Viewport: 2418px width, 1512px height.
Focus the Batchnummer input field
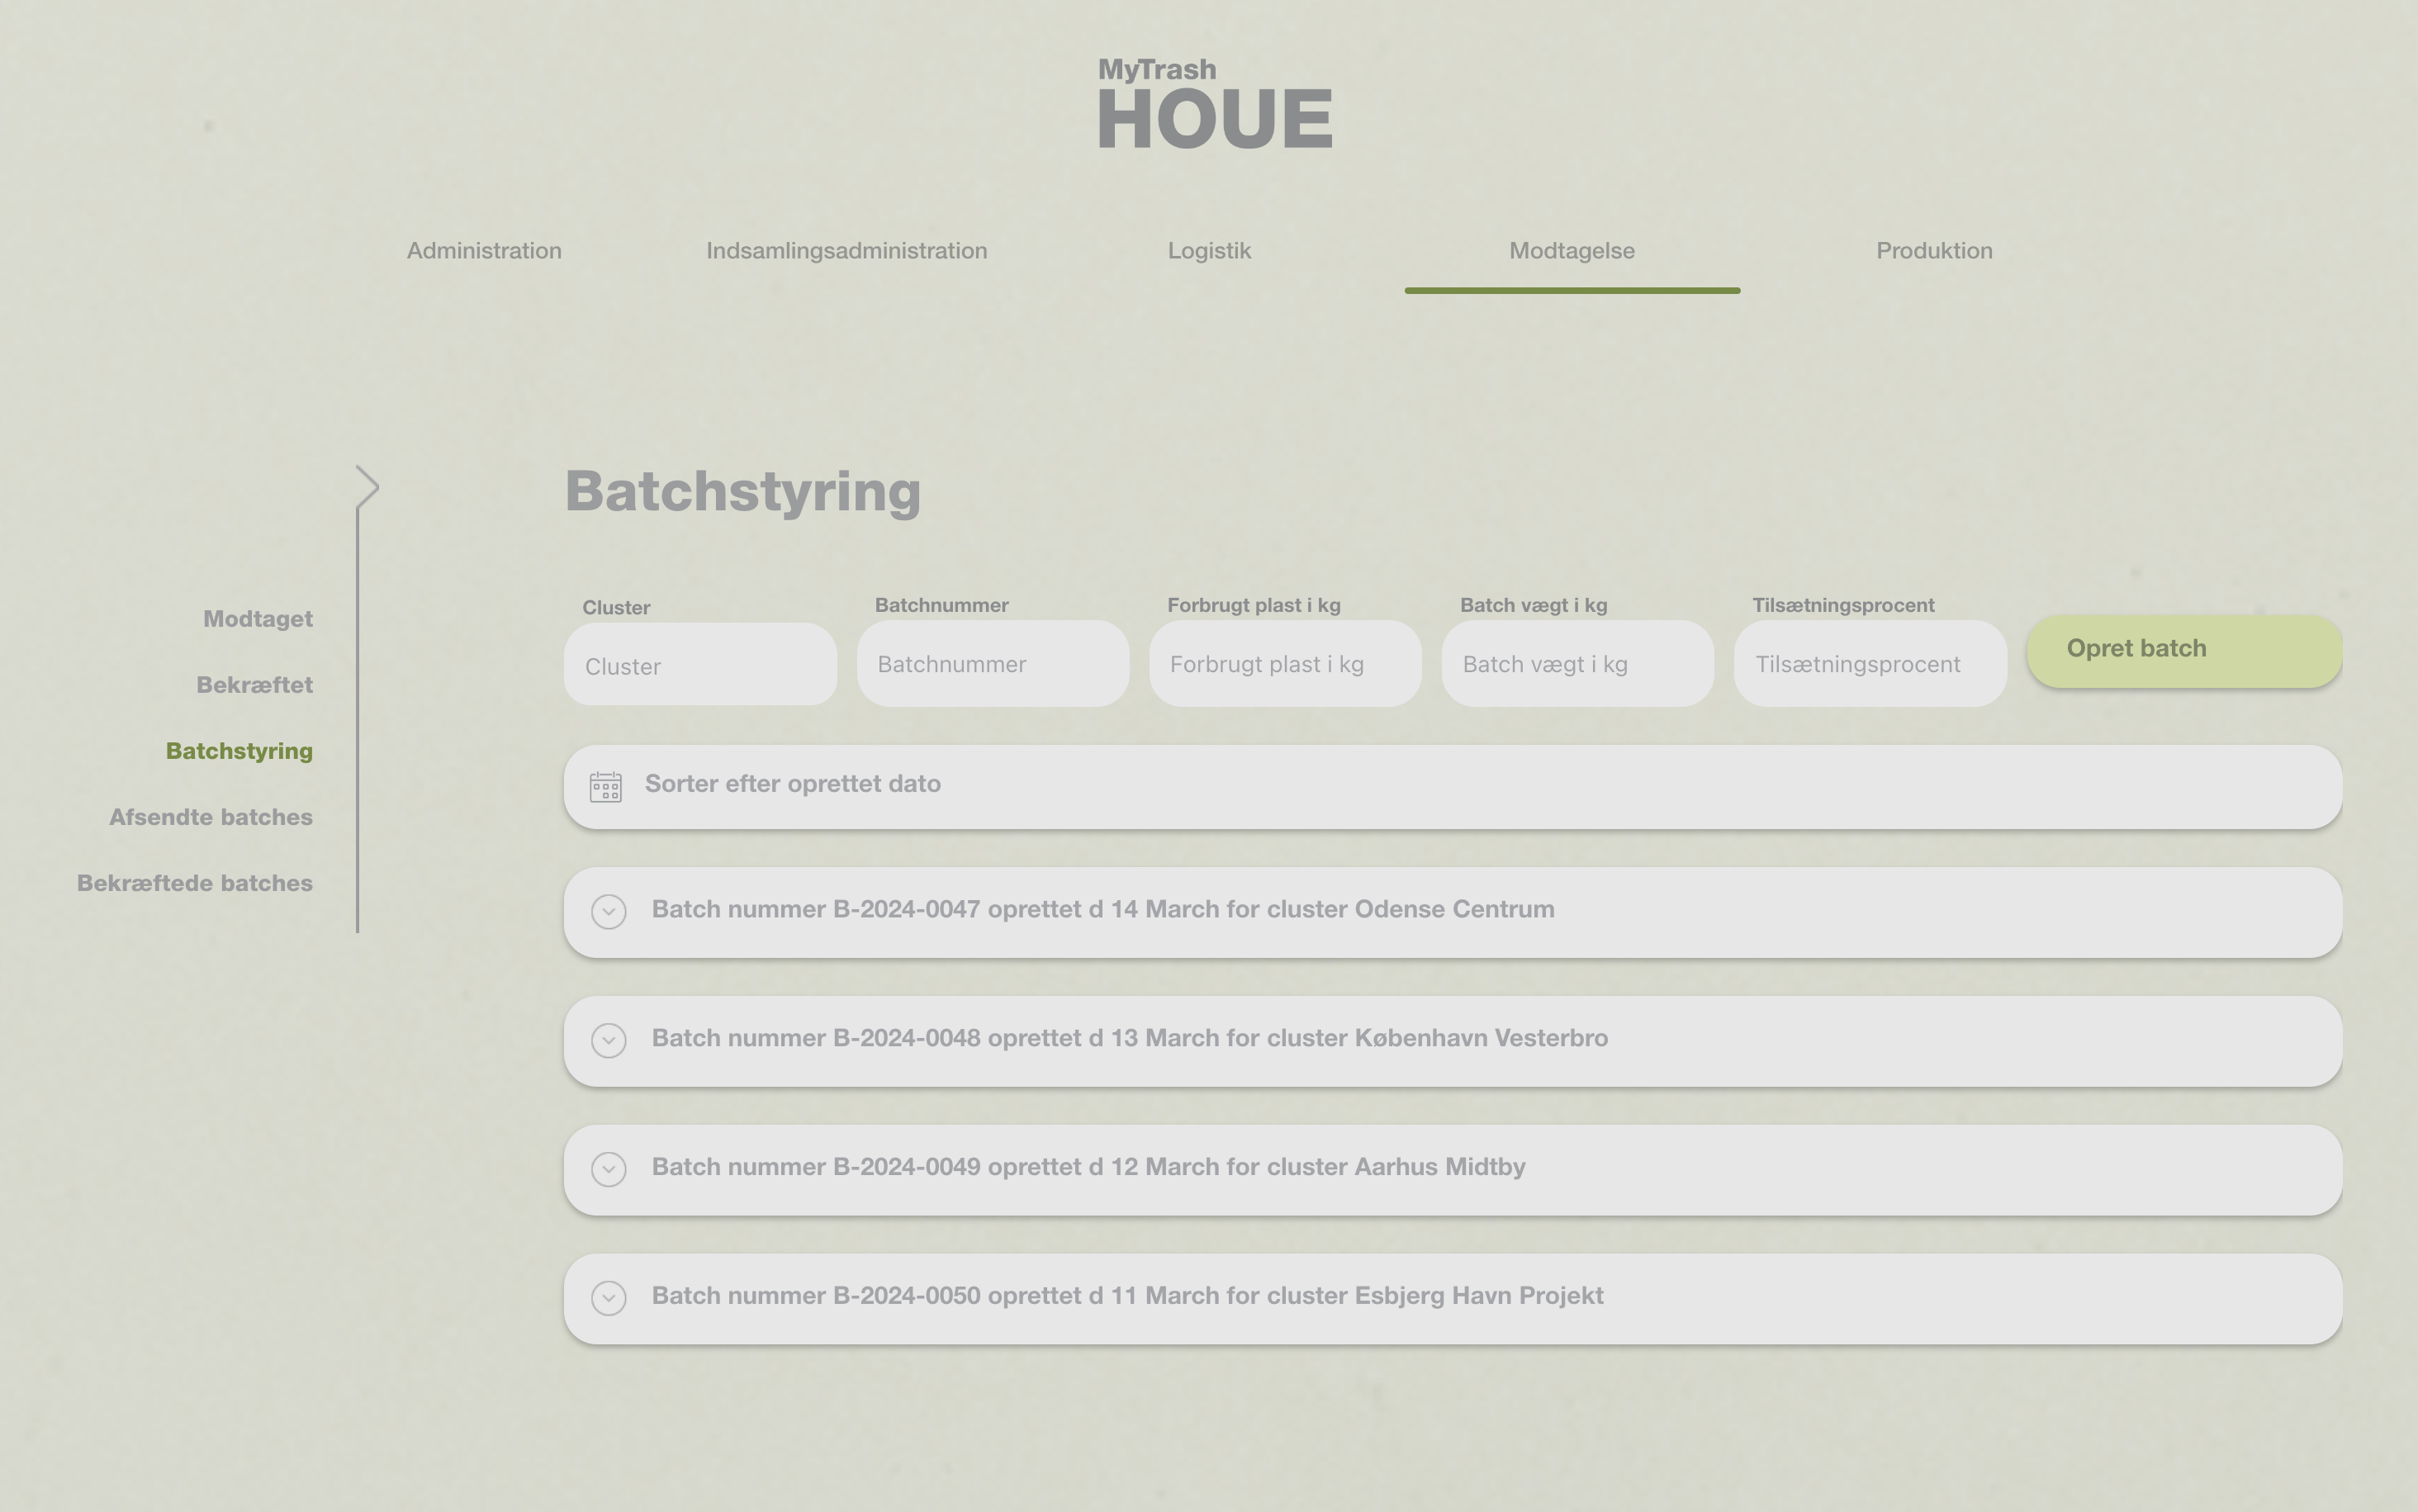(992, 664)
